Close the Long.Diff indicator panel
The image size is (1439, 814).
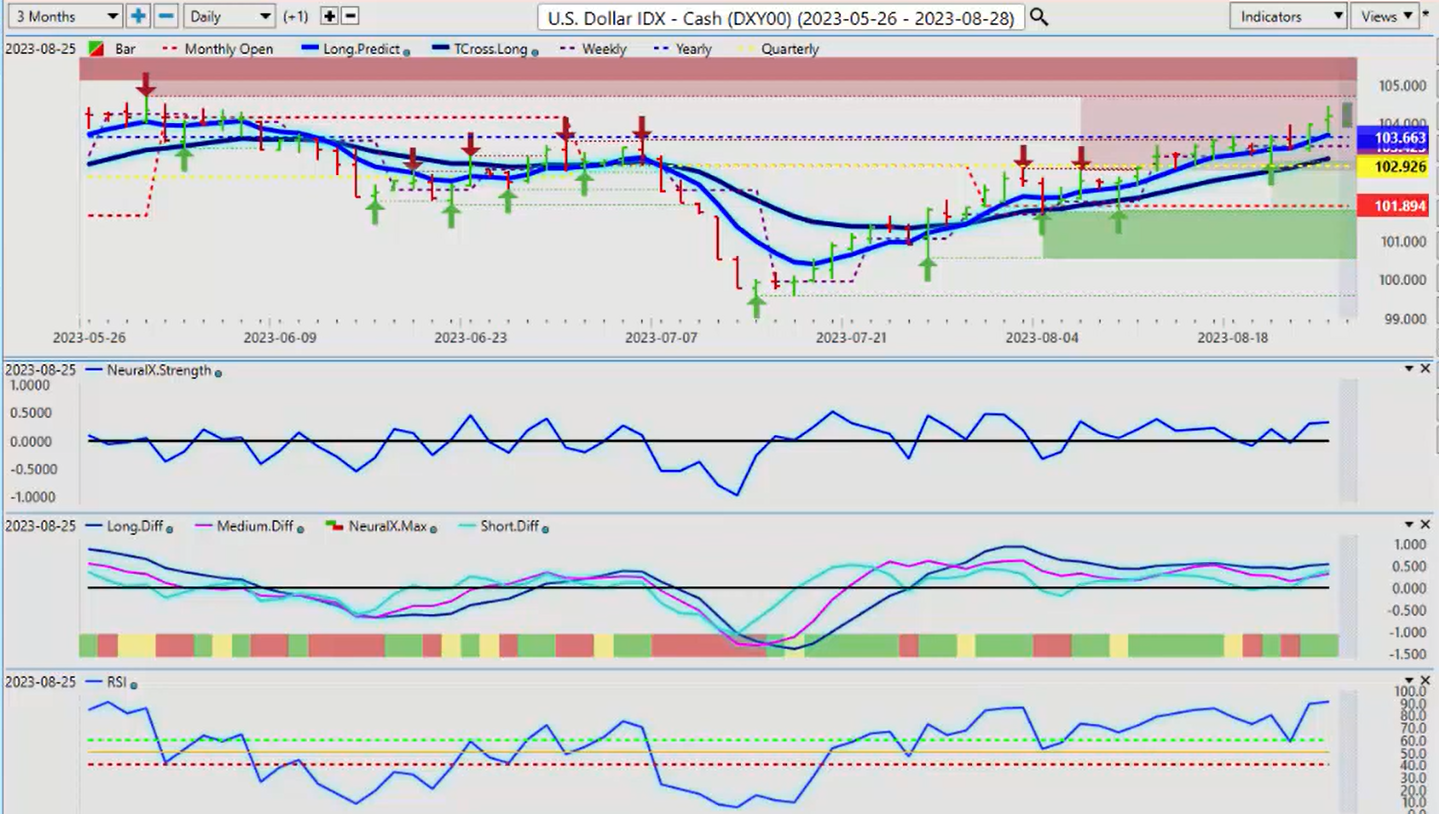pos(1425,525)
